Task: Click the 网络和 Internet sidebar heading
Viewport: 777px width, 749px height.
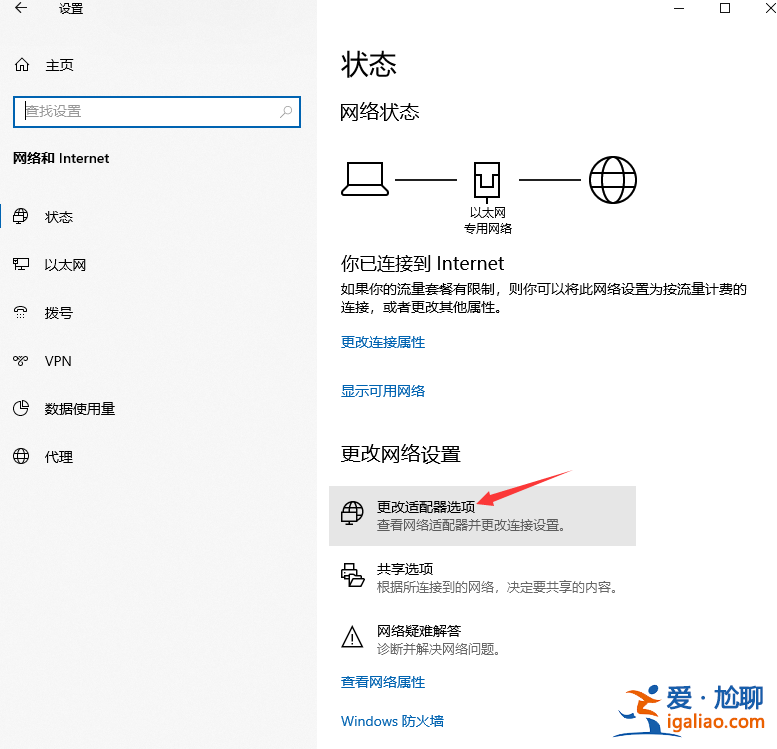Action: tap(61, 158)
